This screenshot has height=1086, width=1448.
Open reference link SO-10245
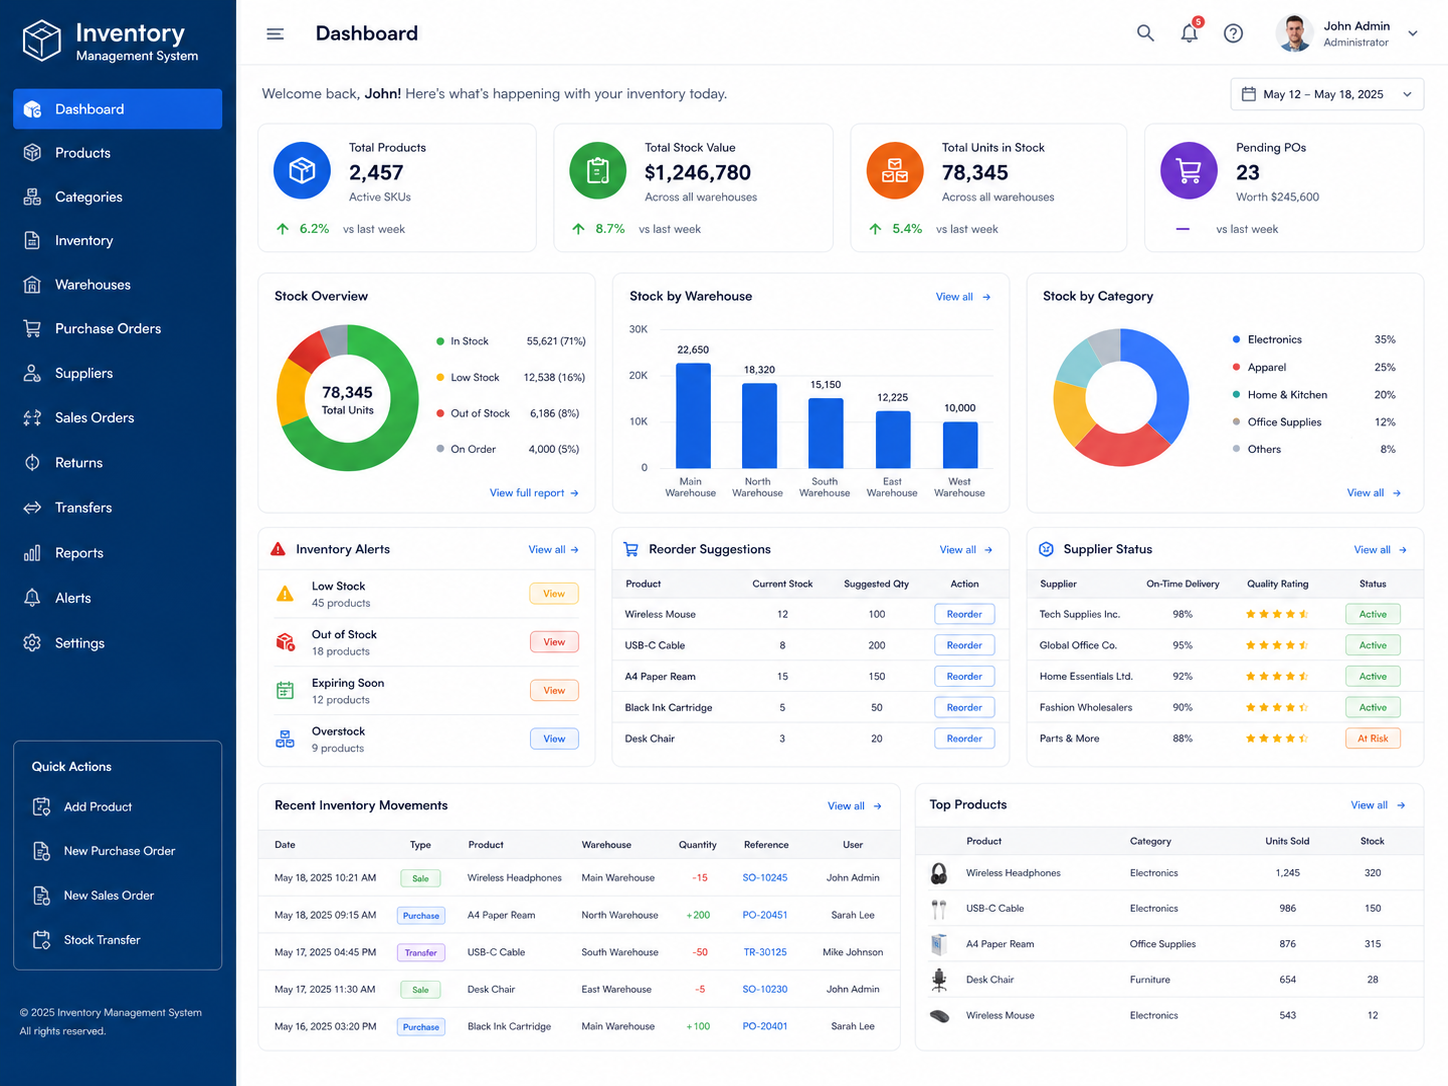coord(765,878)
